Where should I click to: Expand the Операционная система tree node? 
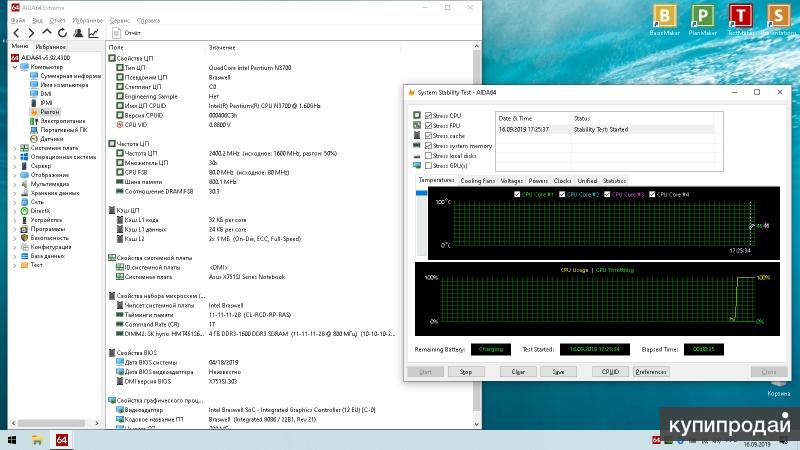click(15, 157)
